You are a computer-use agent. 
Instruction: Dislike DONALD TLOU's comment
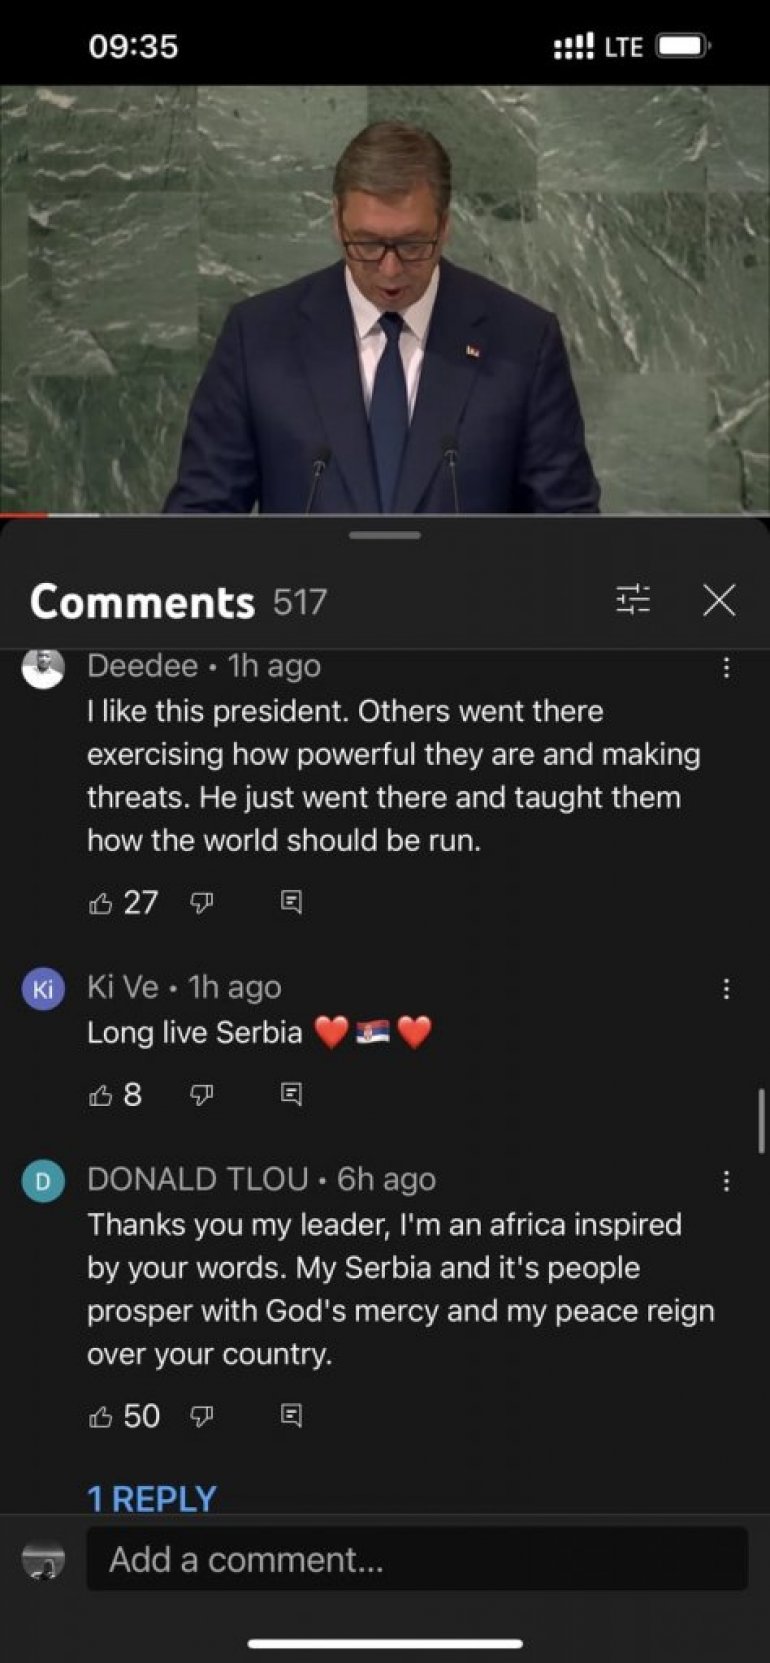[202, 1416]
